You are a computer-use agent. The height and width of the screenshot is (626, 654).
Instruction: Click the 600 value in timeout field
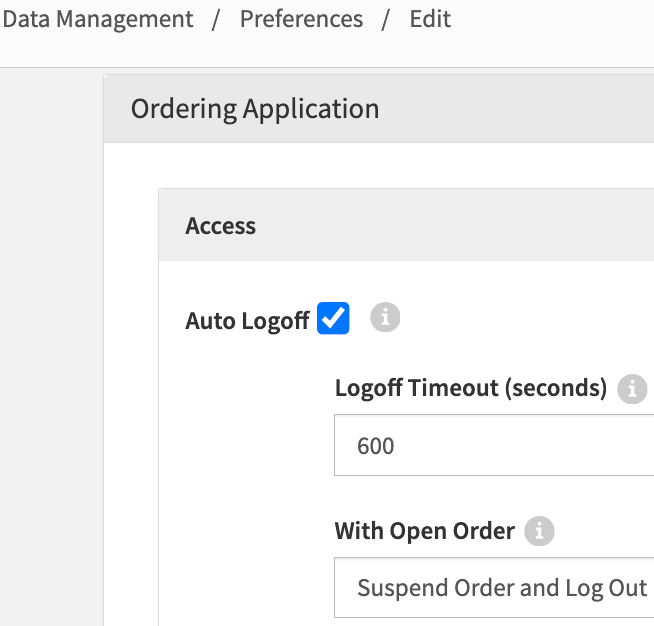[376, 446]
